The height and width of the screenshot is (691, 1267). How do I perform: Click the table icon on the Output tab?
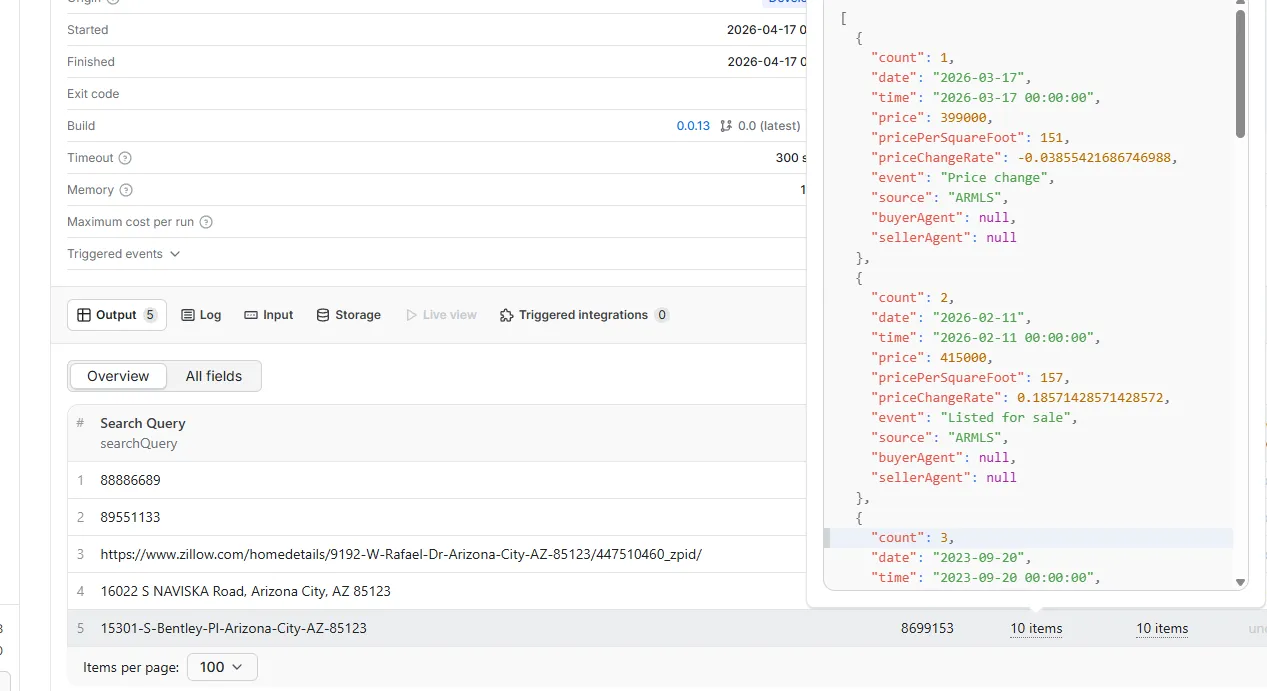point(84,315)
